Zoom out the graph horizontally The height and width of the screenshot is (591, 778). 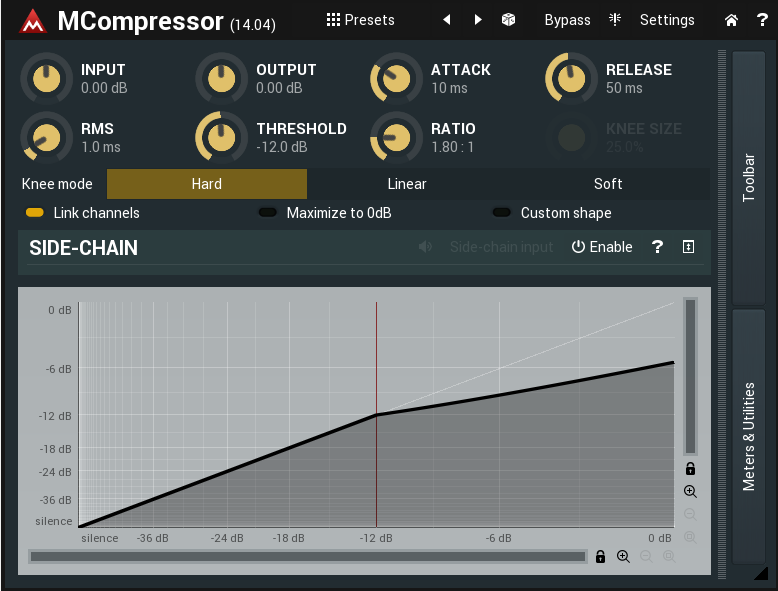[x=646, y=556]
